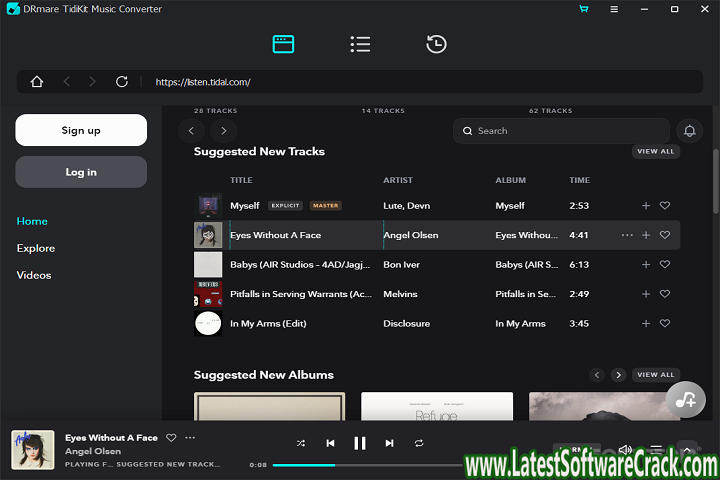
Task: Click the Sign up button
Action: (x=81, y=130)
